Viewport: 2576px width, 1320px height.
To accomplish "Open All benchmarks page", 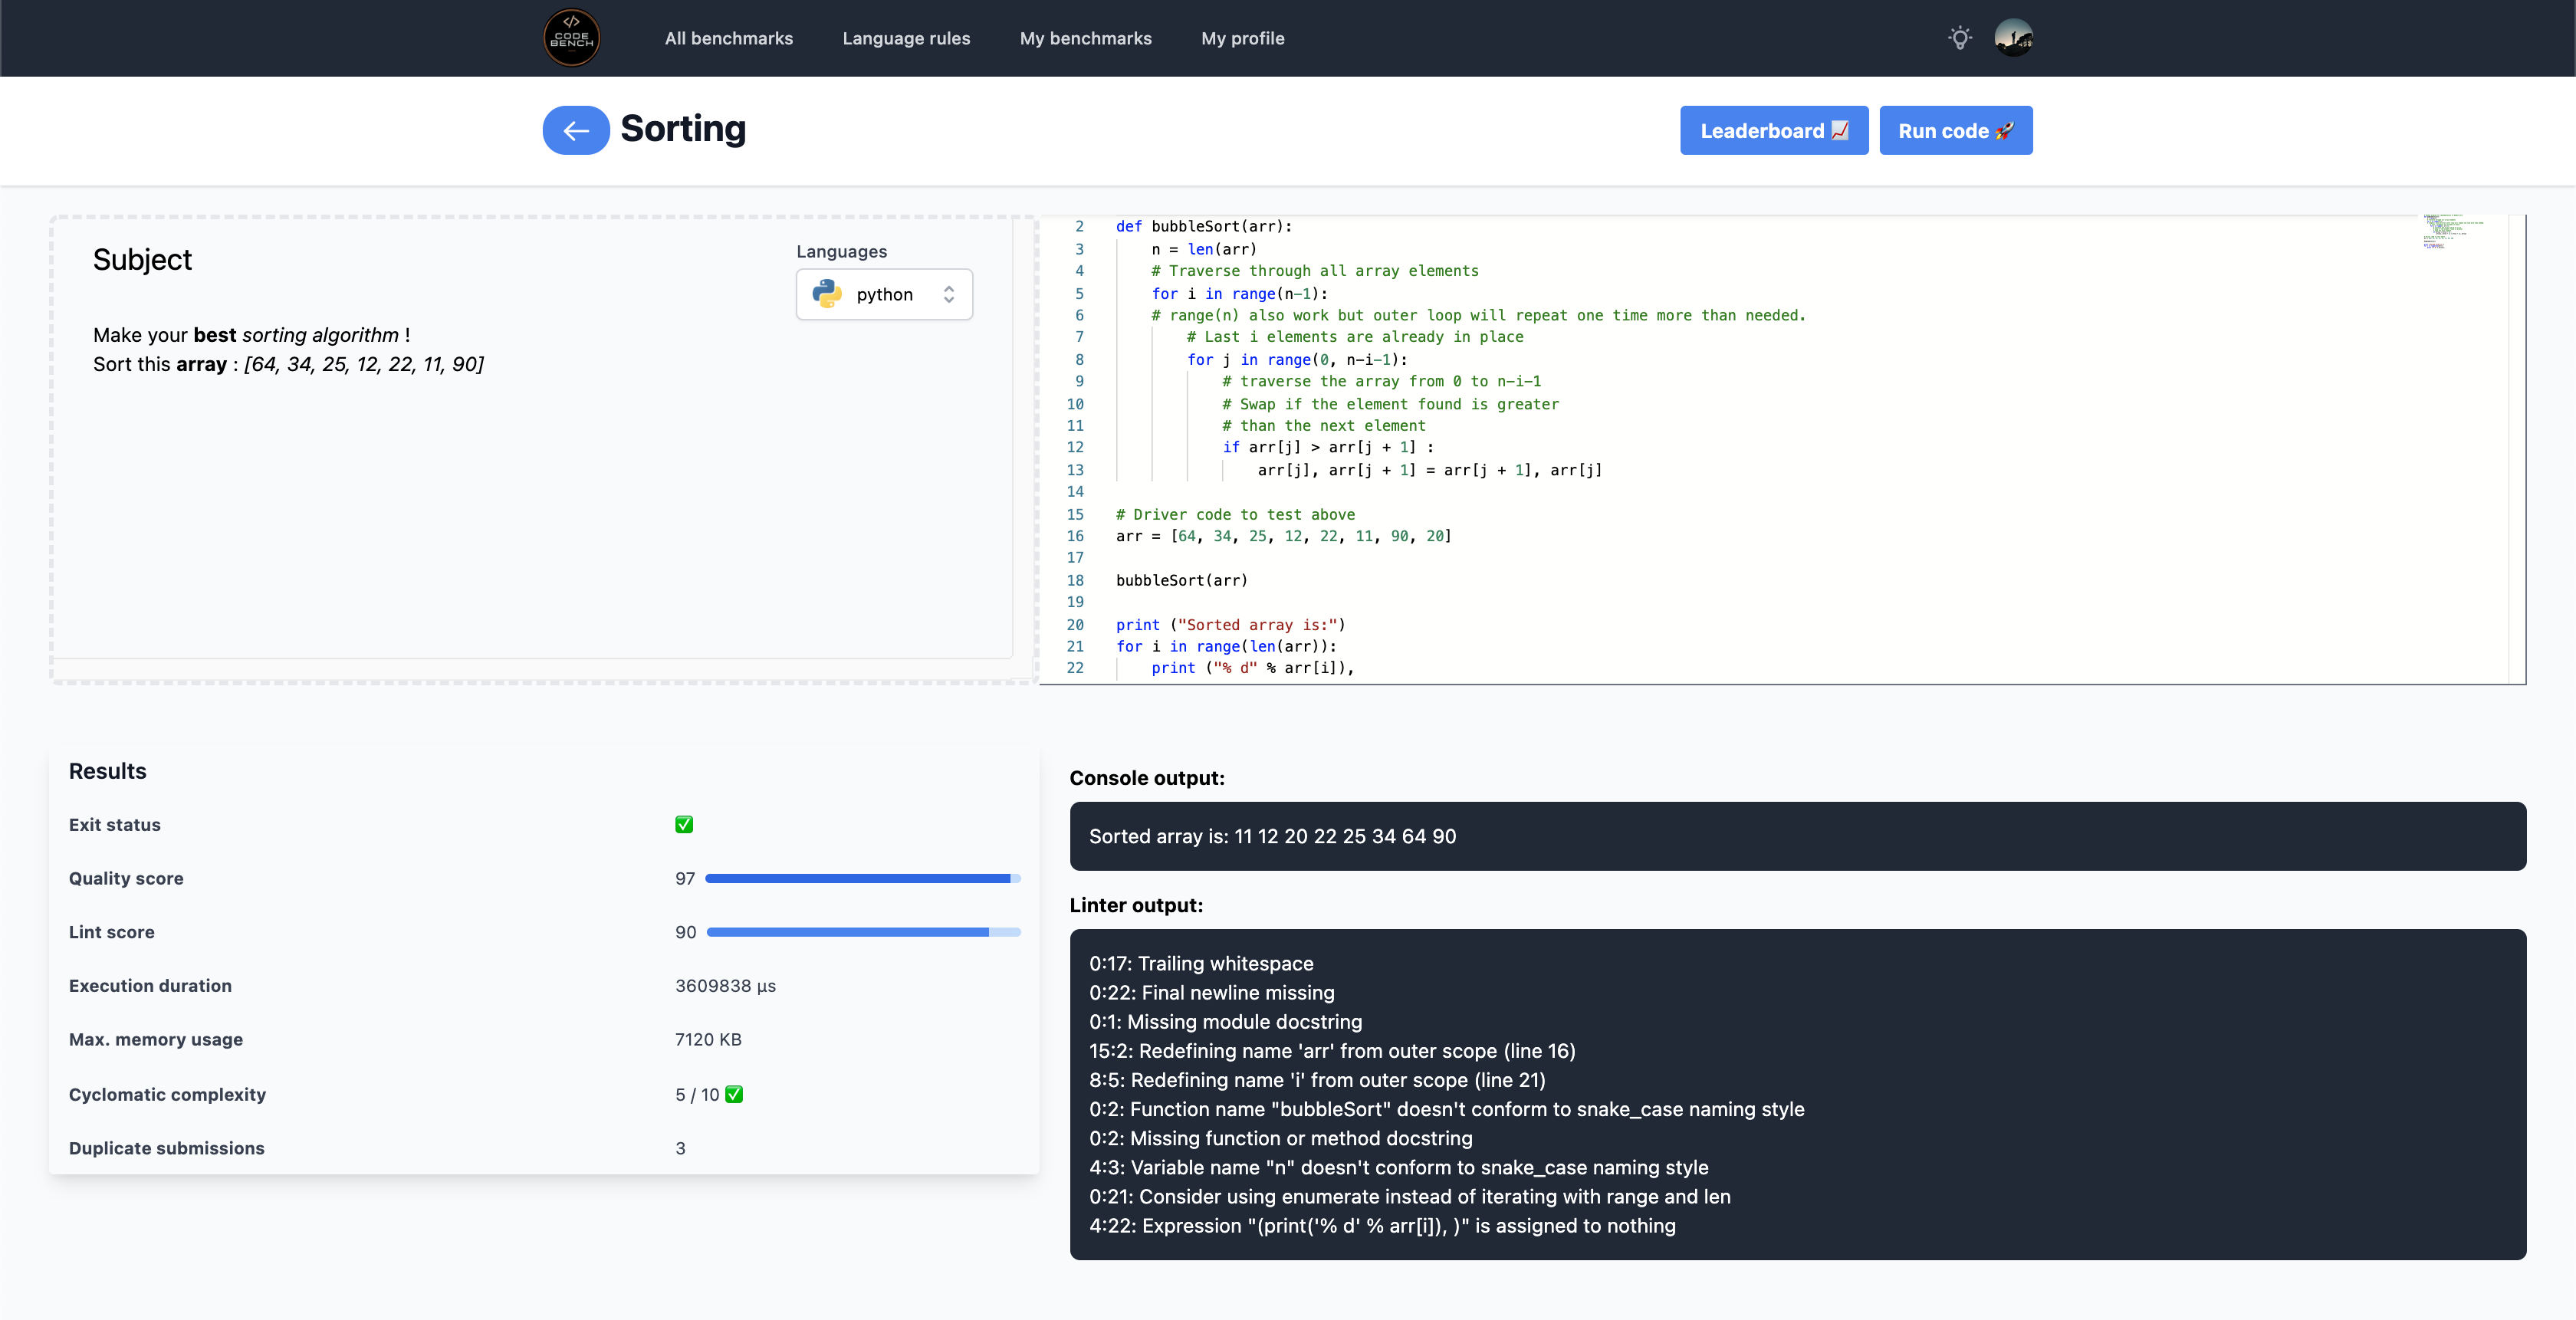I will [x=728, y=38].
